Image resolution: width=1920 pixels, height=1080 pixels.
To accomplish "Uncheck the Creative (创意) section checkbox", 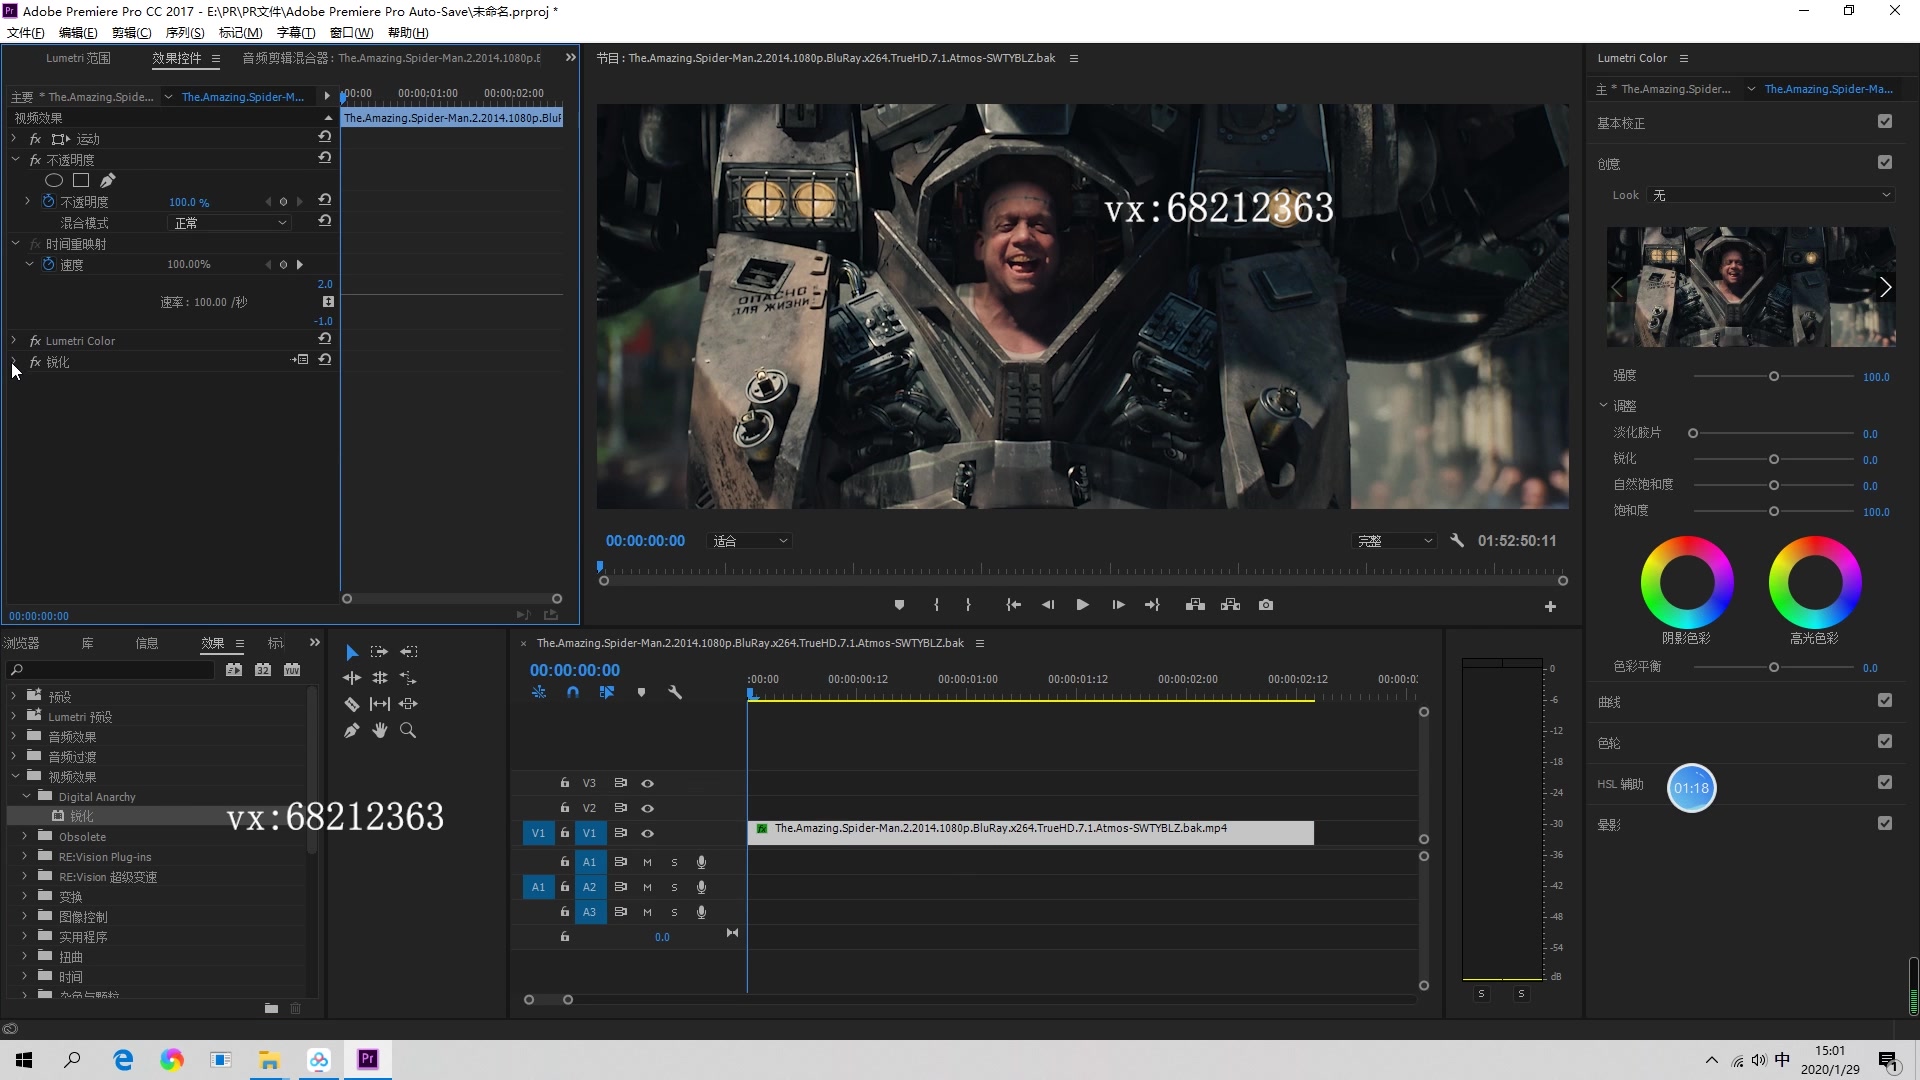I will [1885, 163].
